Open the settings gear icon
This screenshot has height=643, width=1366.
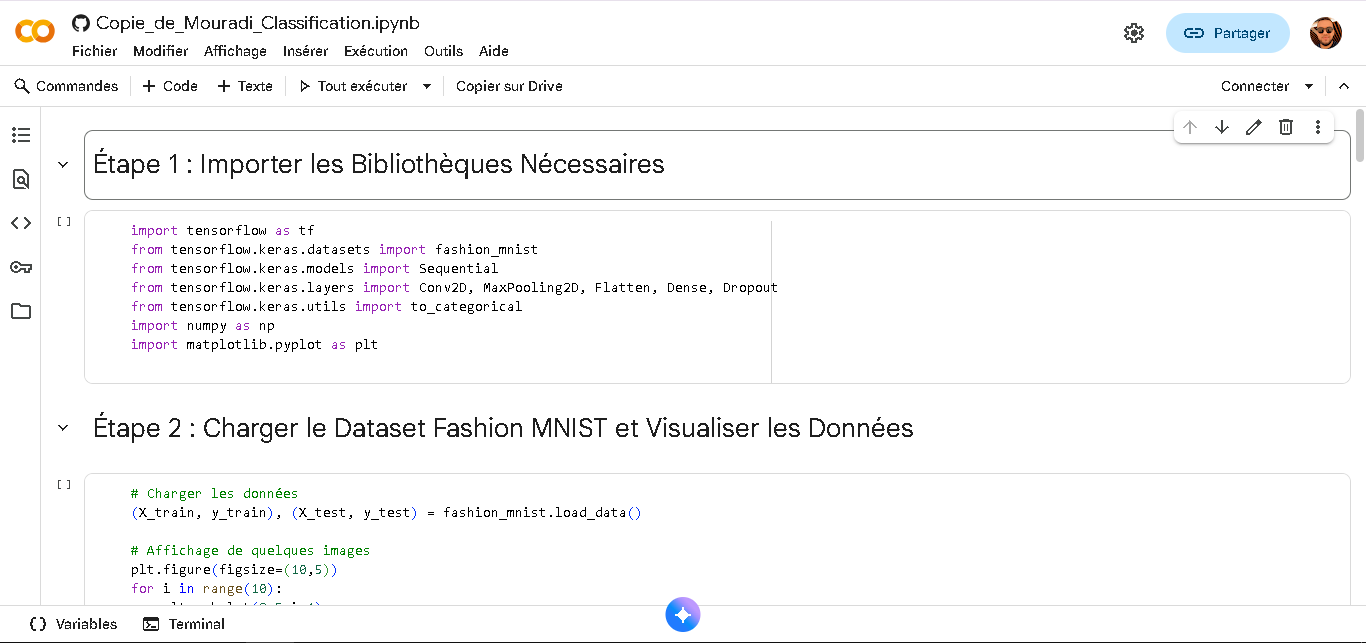point(1133,33)
